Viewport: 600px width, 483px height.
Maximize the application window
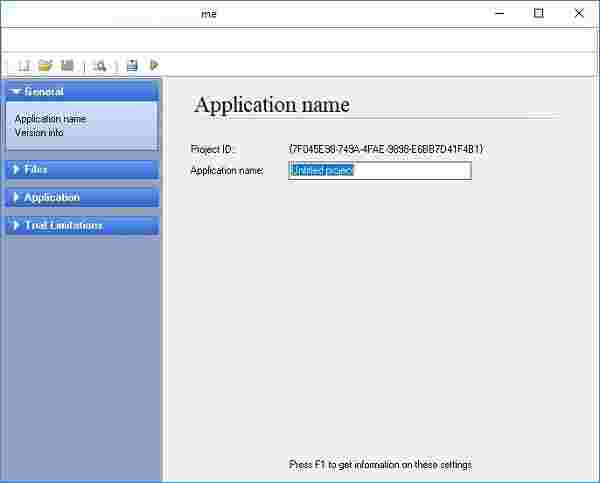pos(539,13)
